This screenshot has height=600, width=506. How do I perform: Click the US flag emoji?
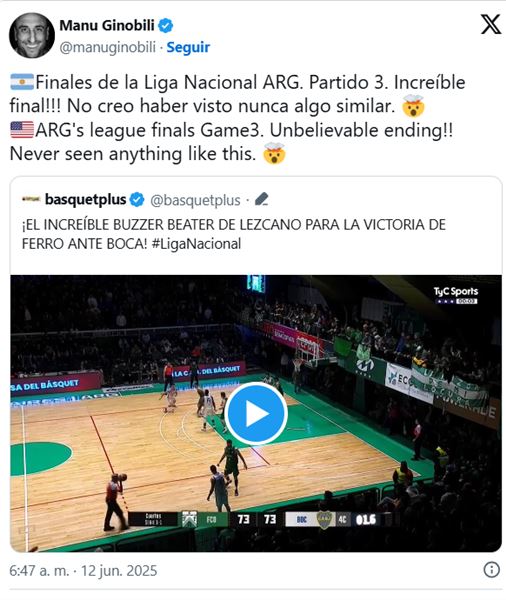[x=22, y=130]
